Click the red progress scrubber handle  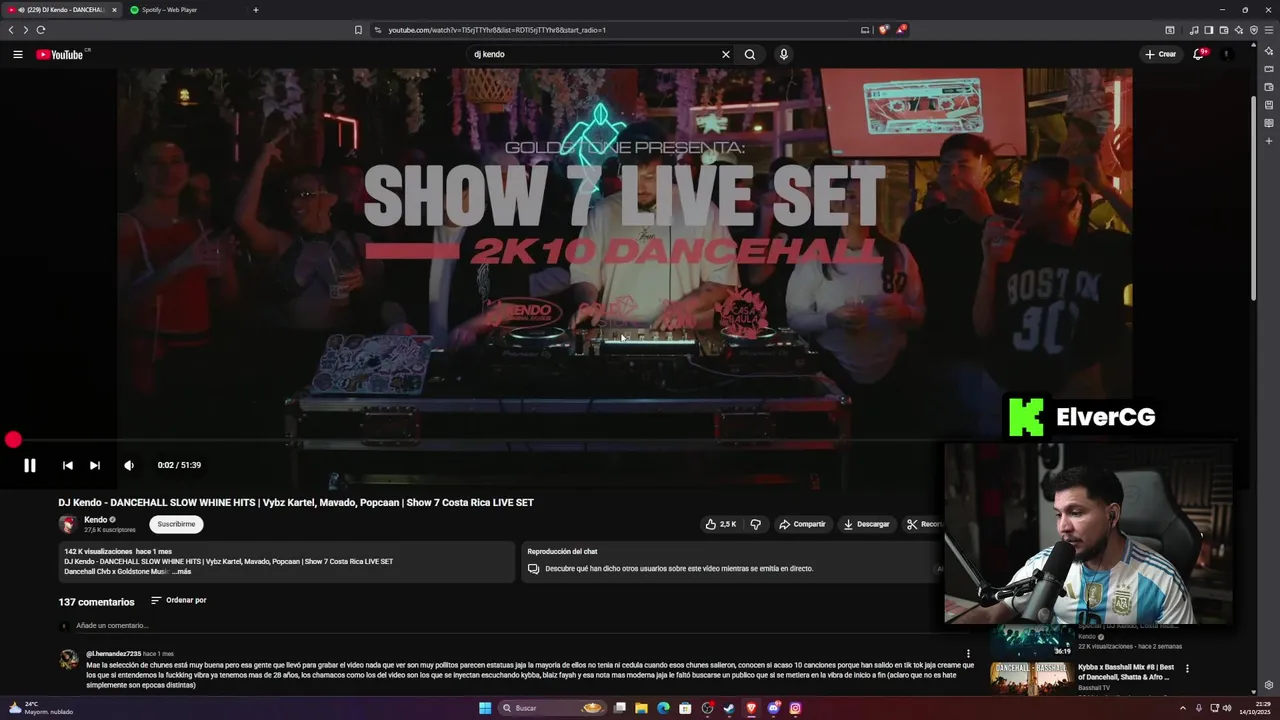(13, 440)
